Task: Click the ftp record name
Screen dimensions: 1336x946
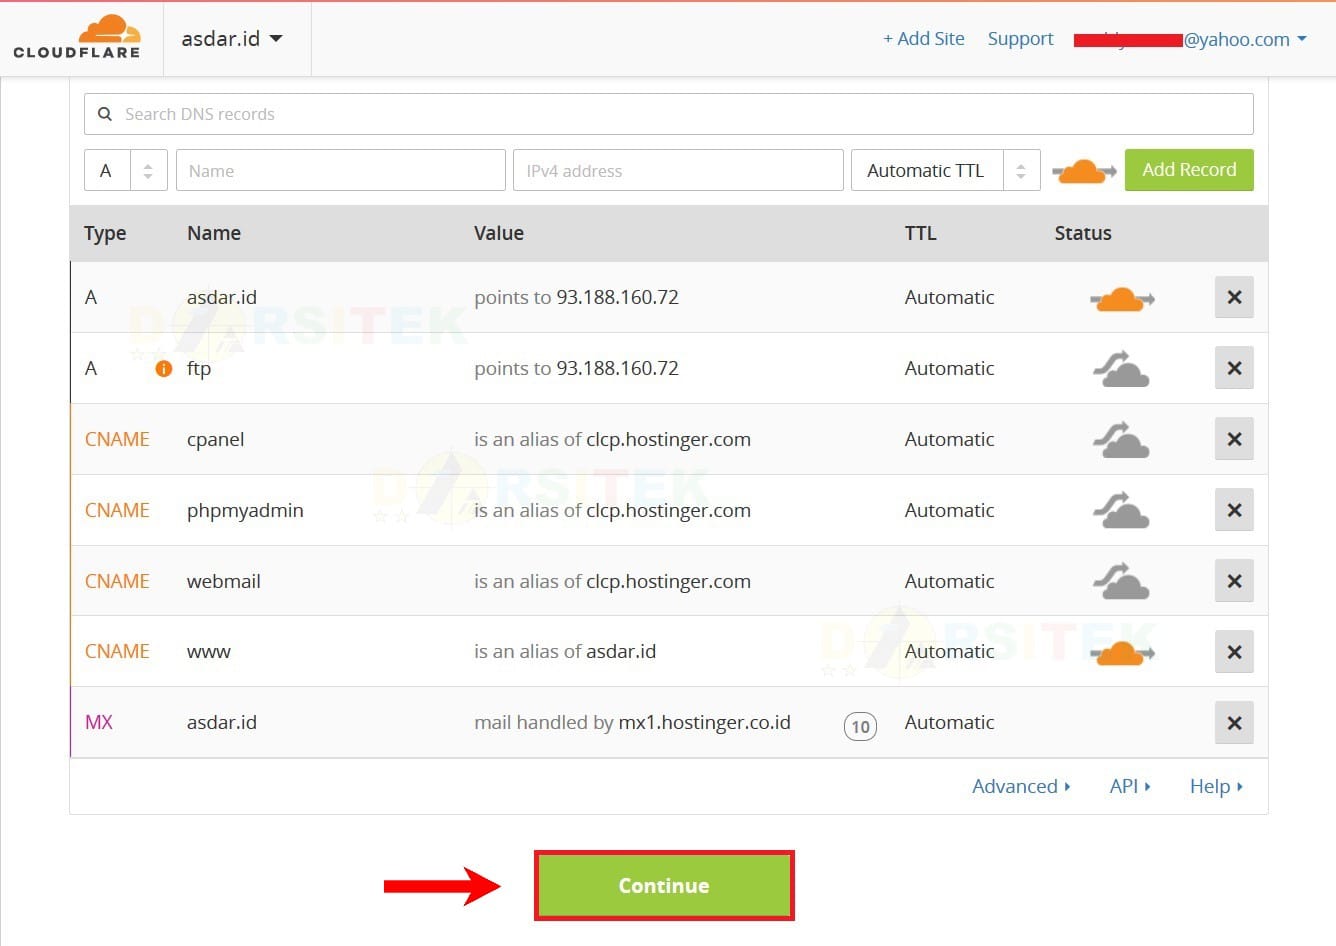Action: point(199,368)
